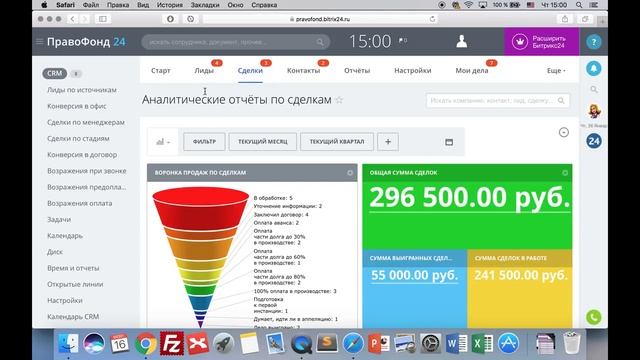Image resolution: width=640 pixels, height=360 pixels.
Task: Open Календарь CRM in sidebar
Action: point(73,317)
